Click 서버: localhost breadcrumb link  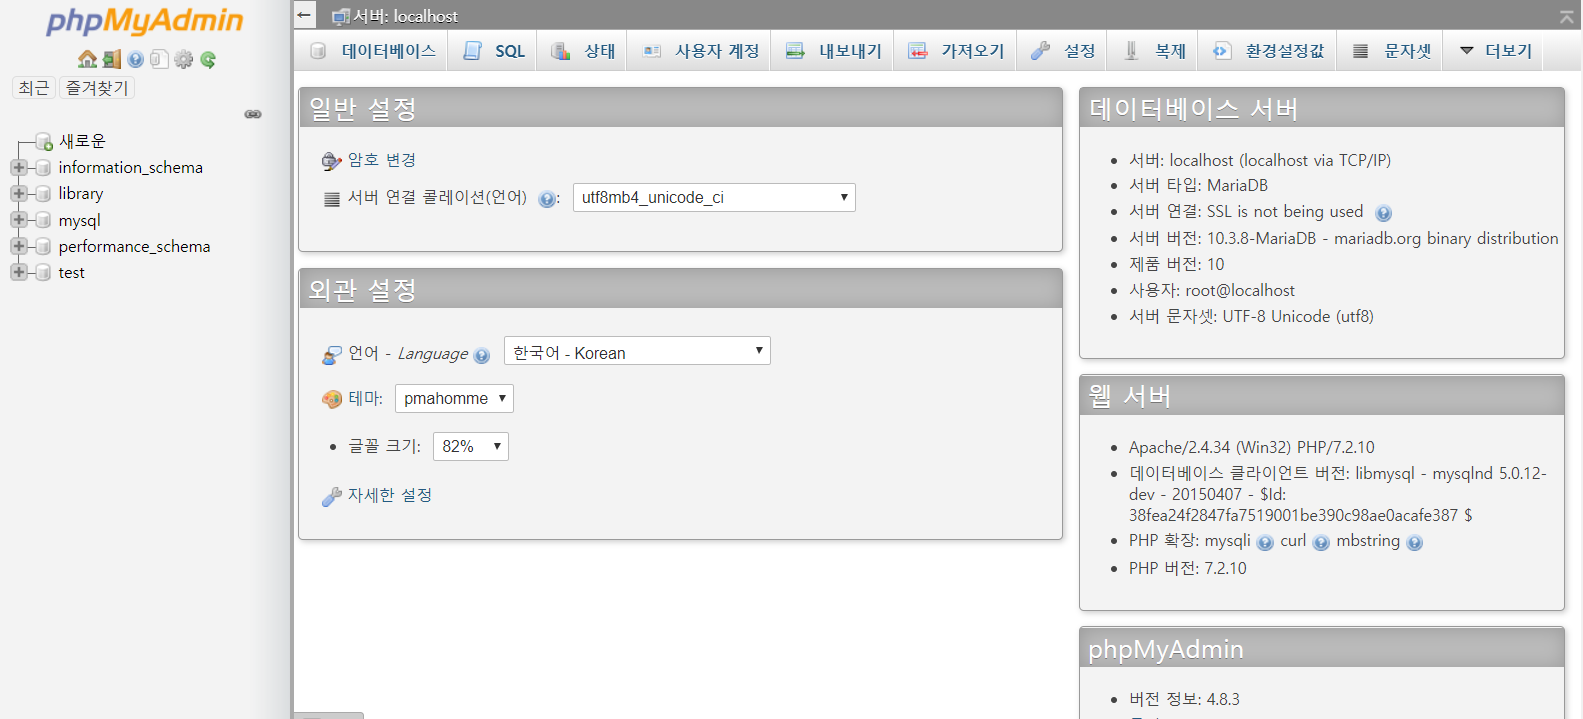(406, 16)
